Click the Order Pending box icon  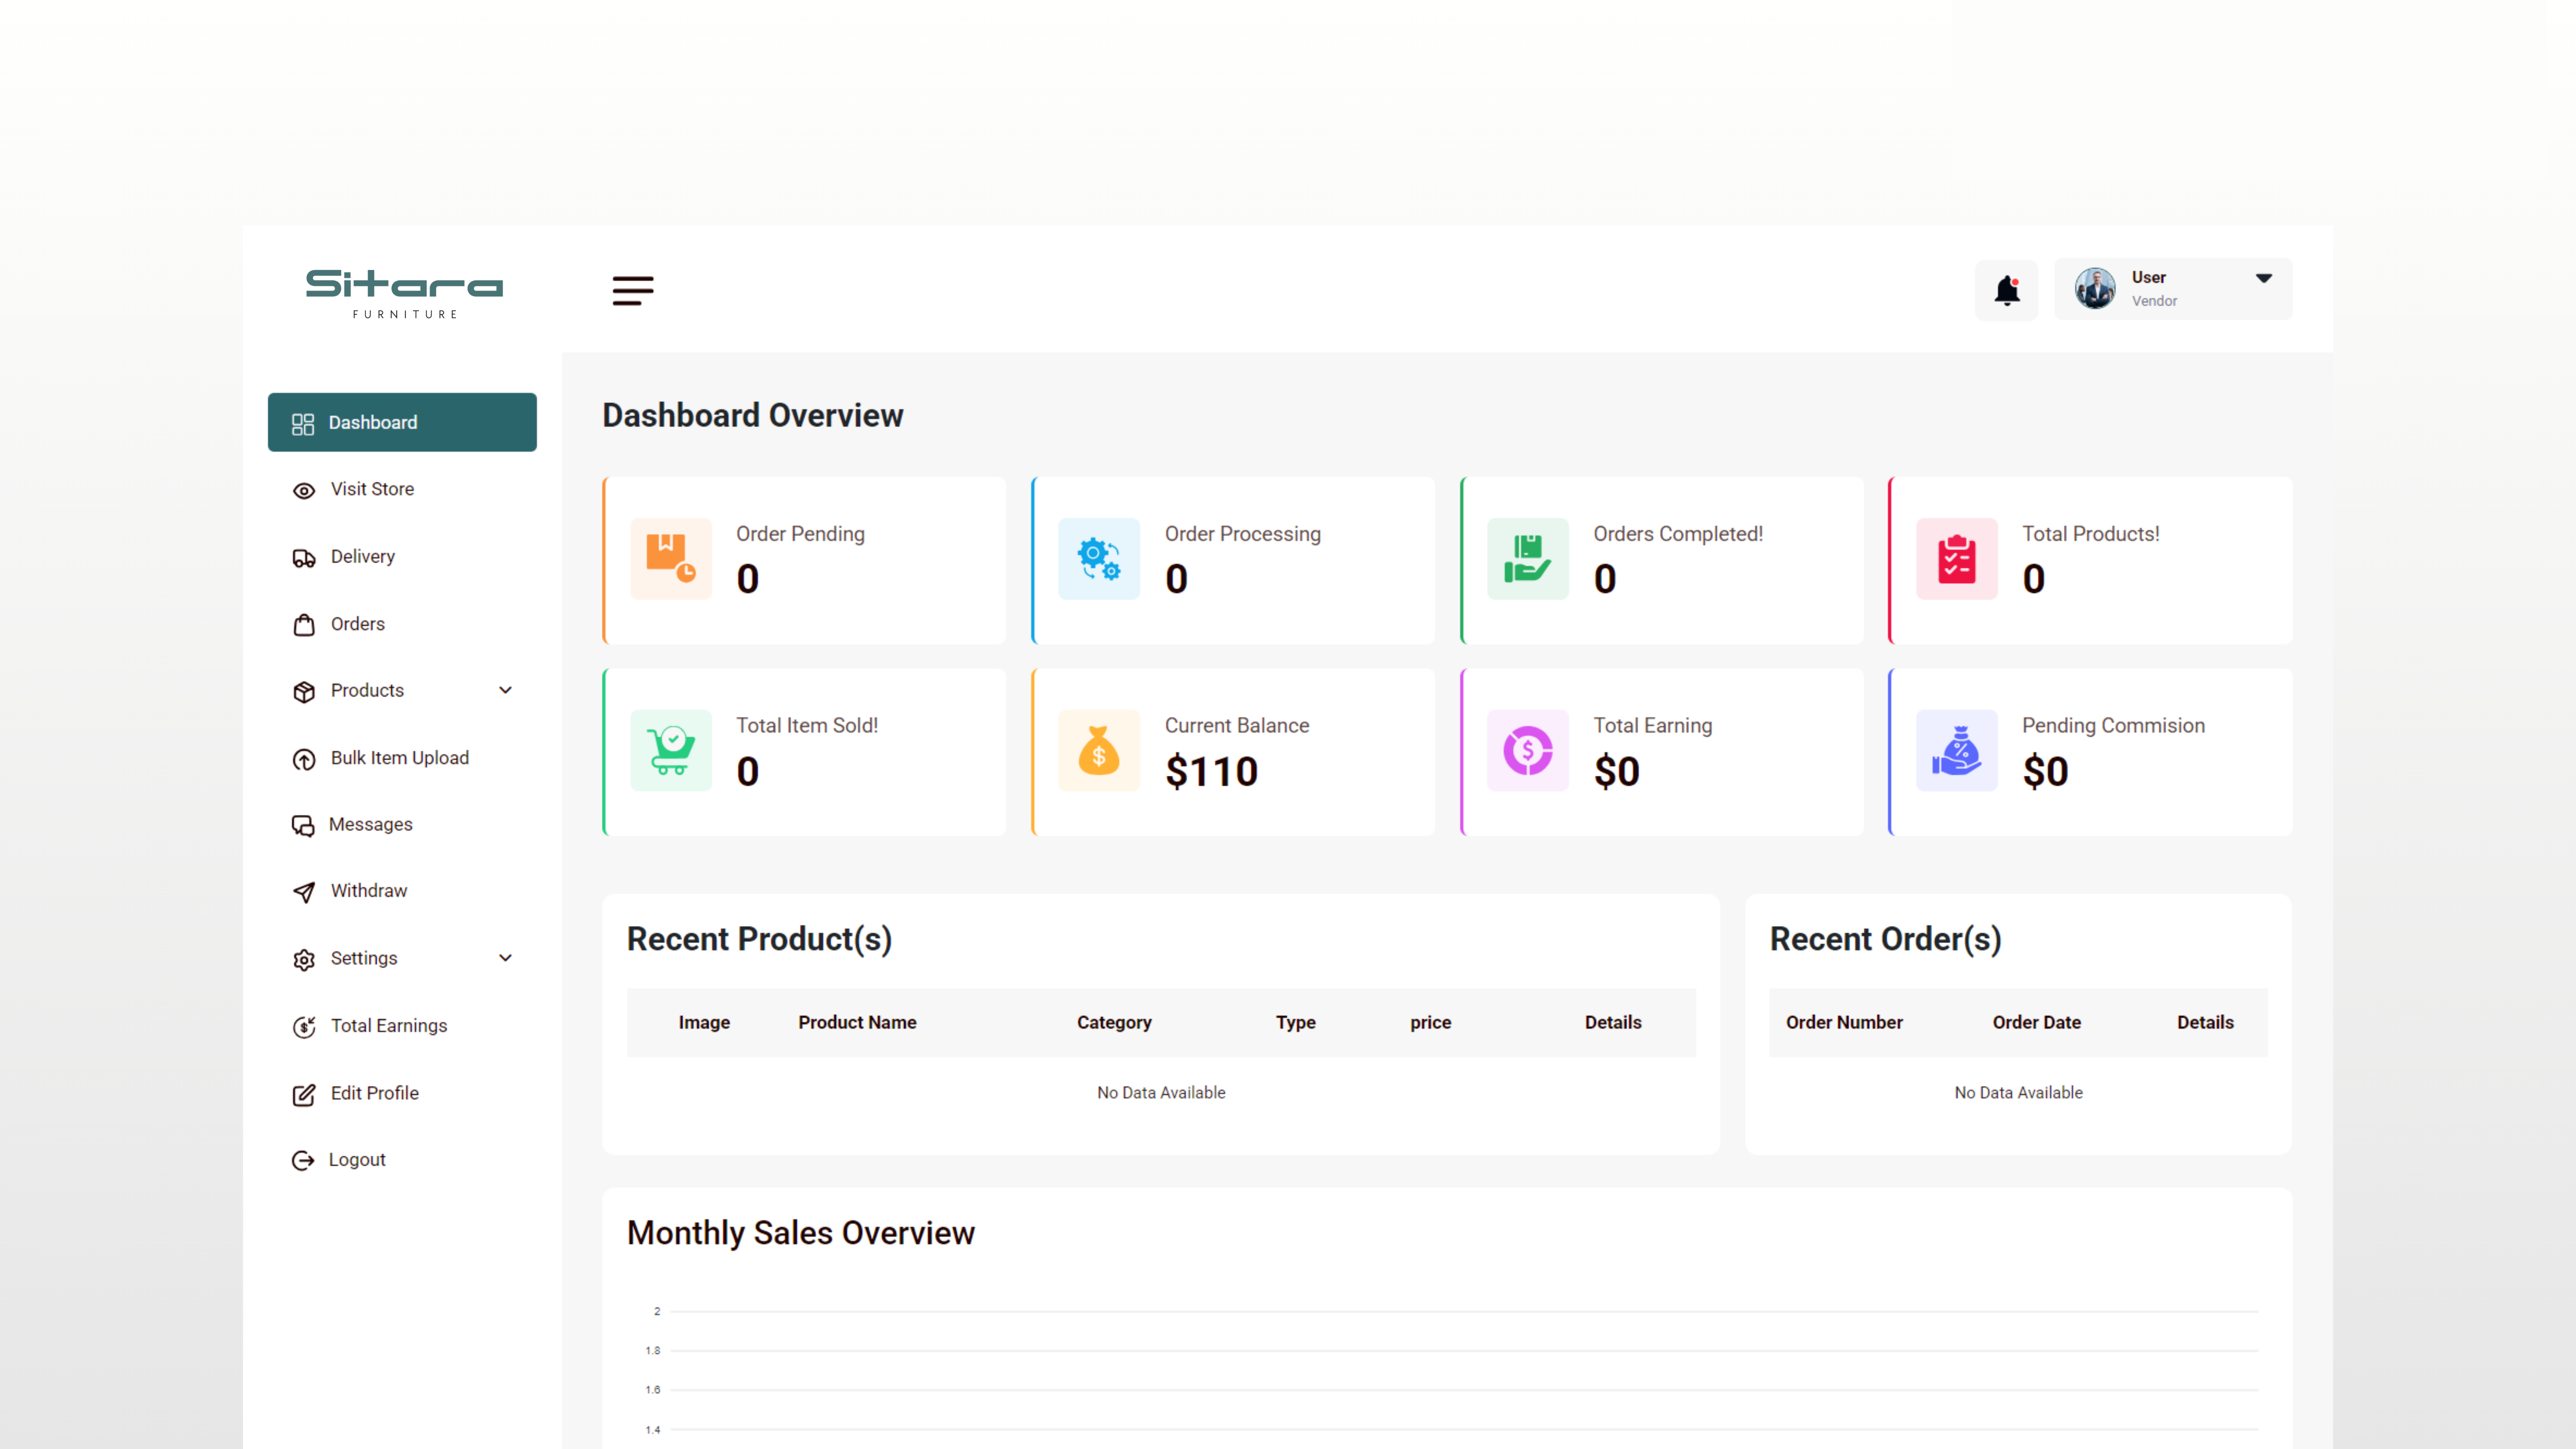click(x=670, y=558)
